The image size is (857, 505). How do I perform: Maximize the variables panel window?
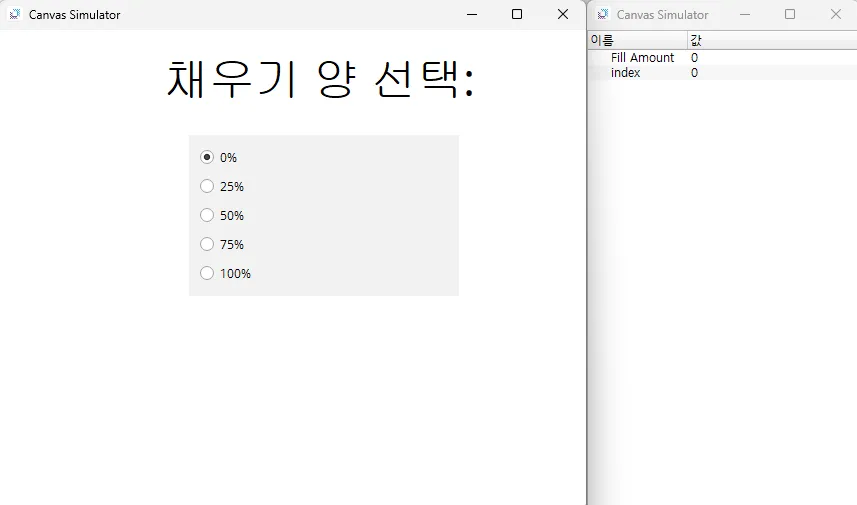tap(790, 14)
